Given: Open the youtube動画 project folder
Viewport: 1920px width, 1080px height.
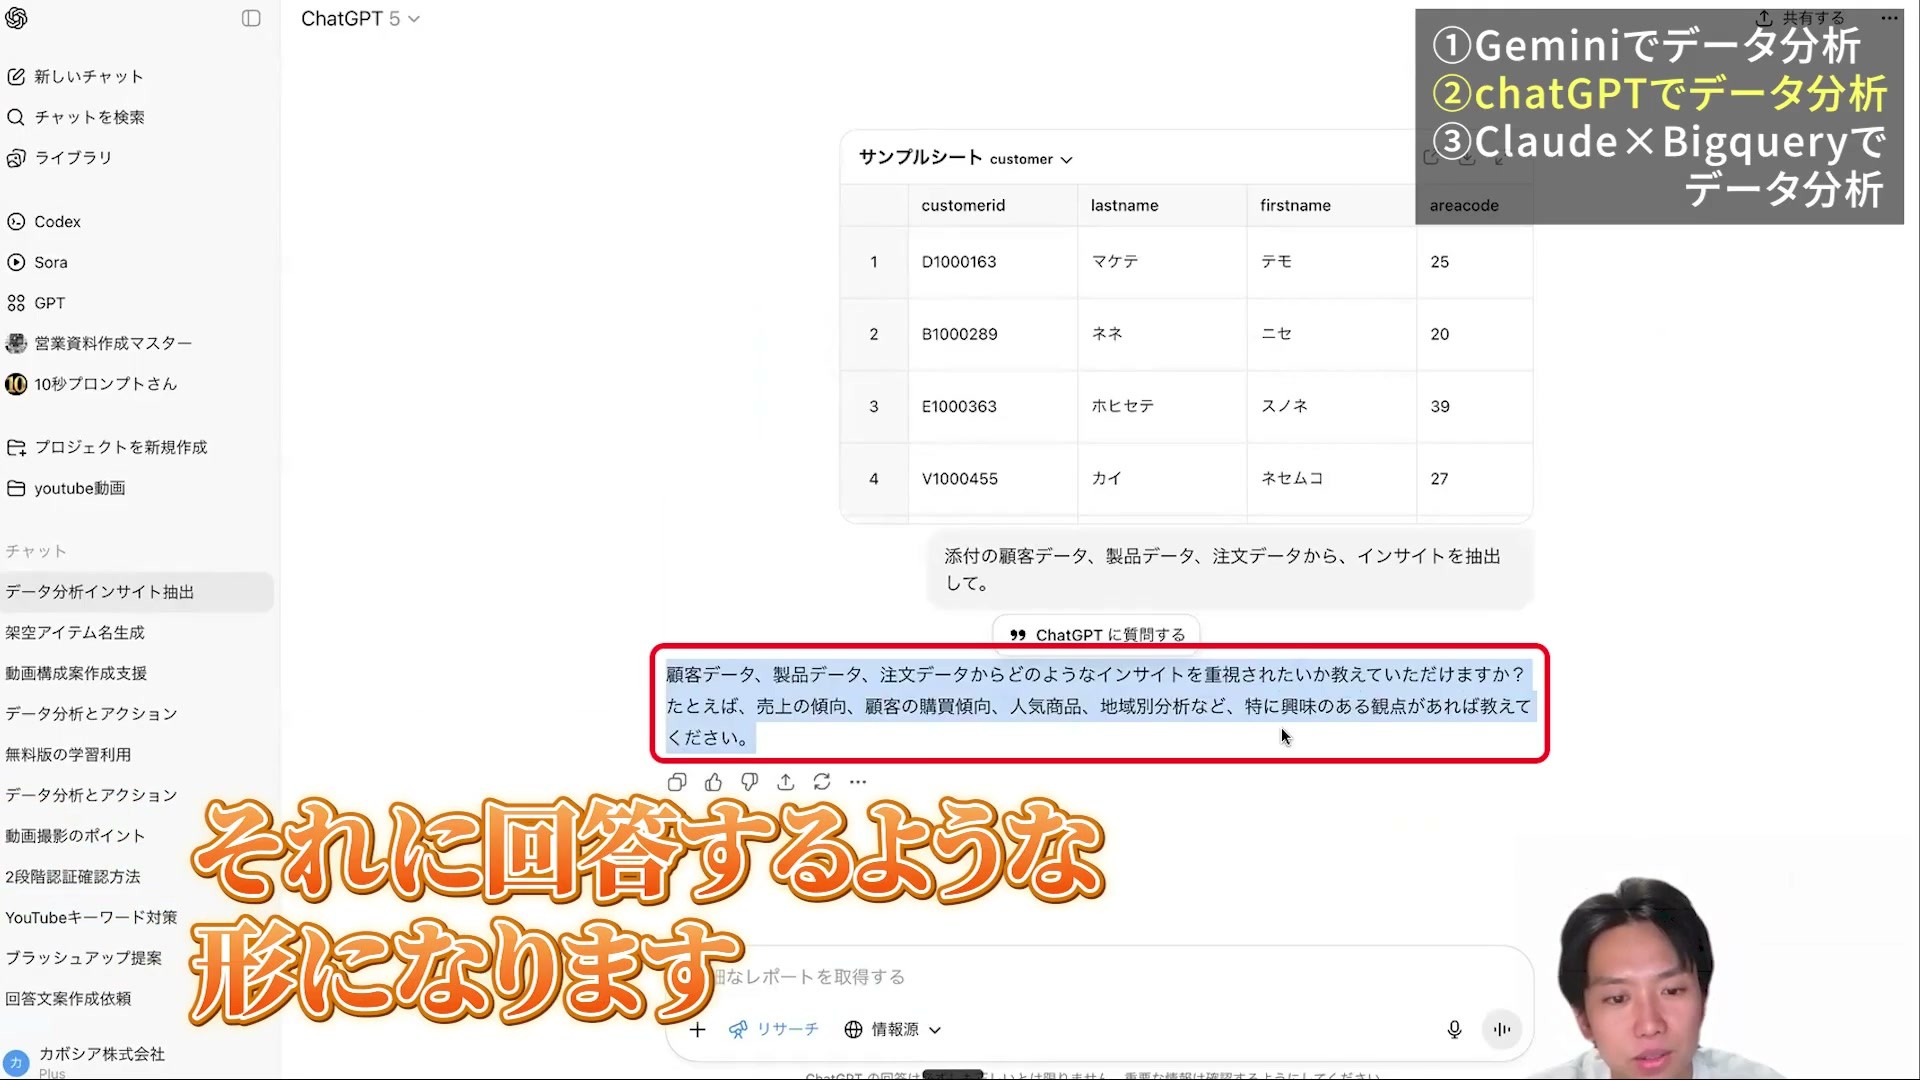Looking at the screenshot, I should pos(67,488).
